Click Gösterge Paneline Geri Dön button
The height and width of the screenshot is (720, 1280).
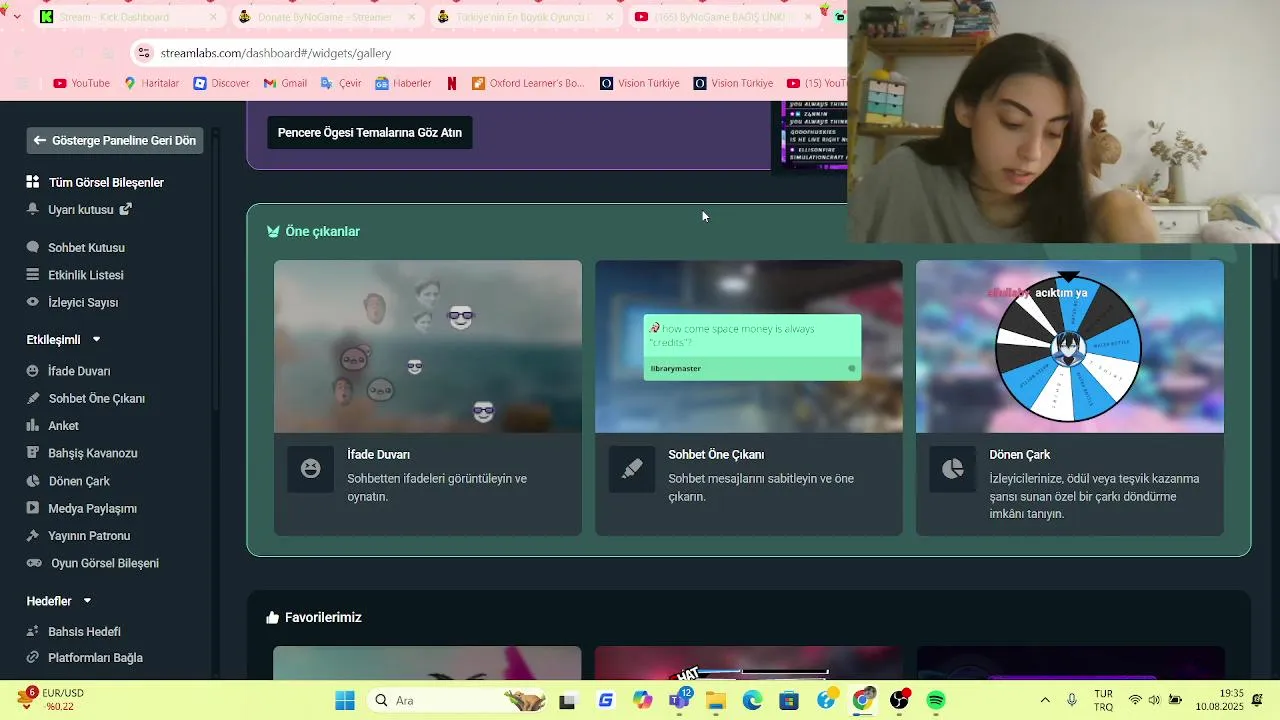pos(115,141)
